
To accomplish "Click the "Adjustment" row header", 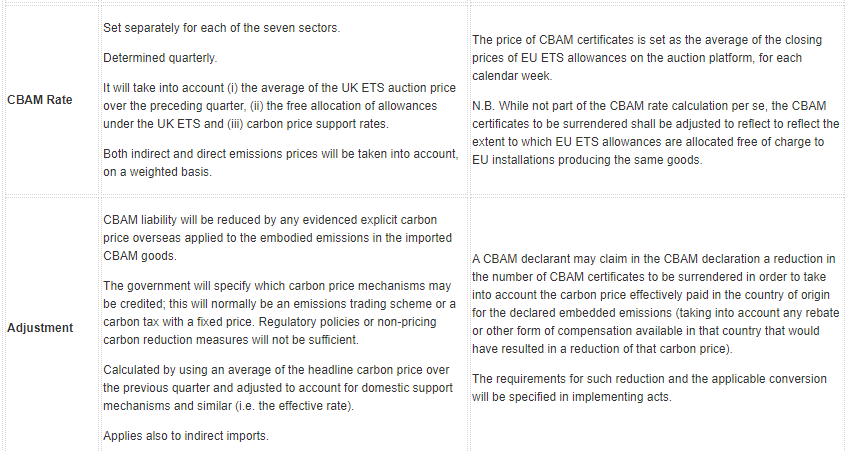I will (x=41, y=327).
